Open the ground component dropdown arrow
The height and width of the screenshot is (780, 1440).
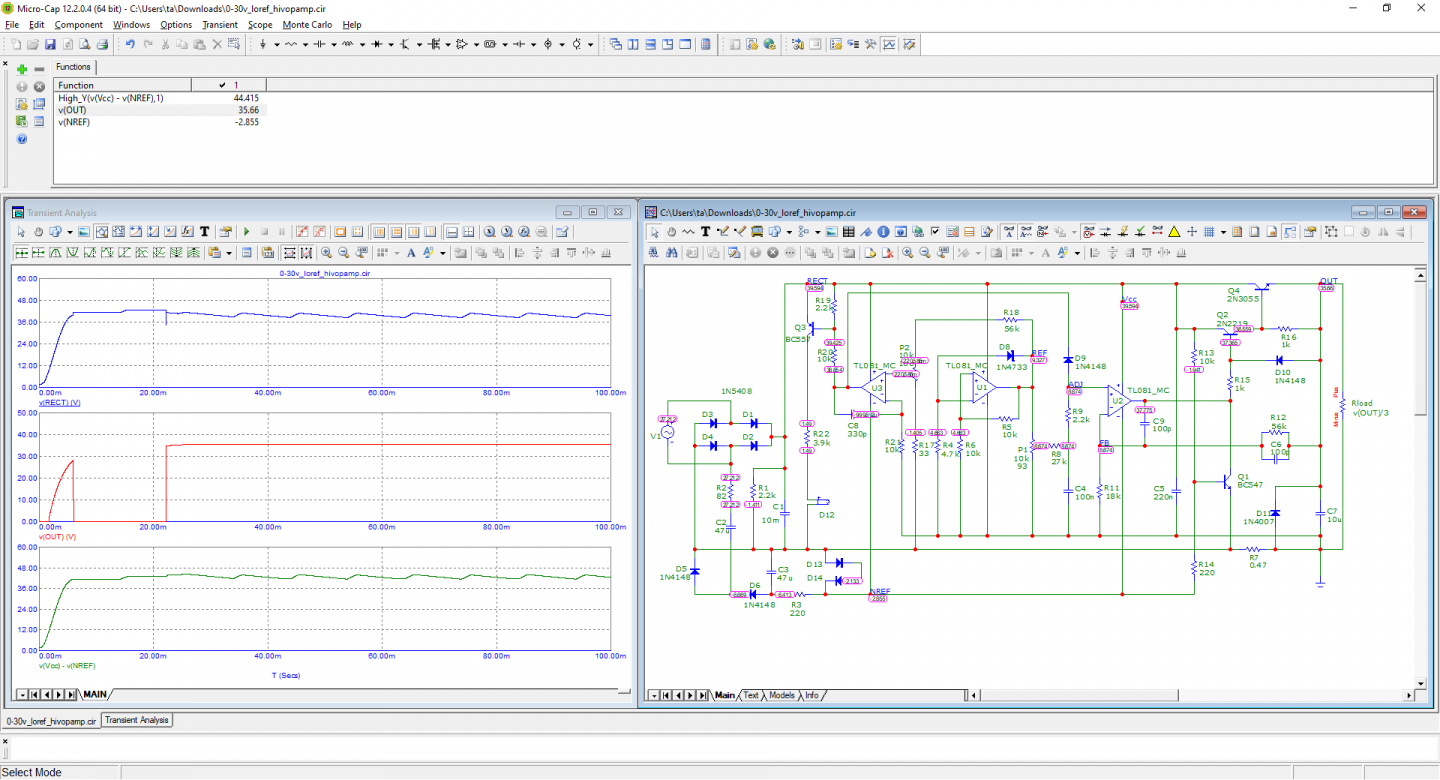(x=276, y=44)
